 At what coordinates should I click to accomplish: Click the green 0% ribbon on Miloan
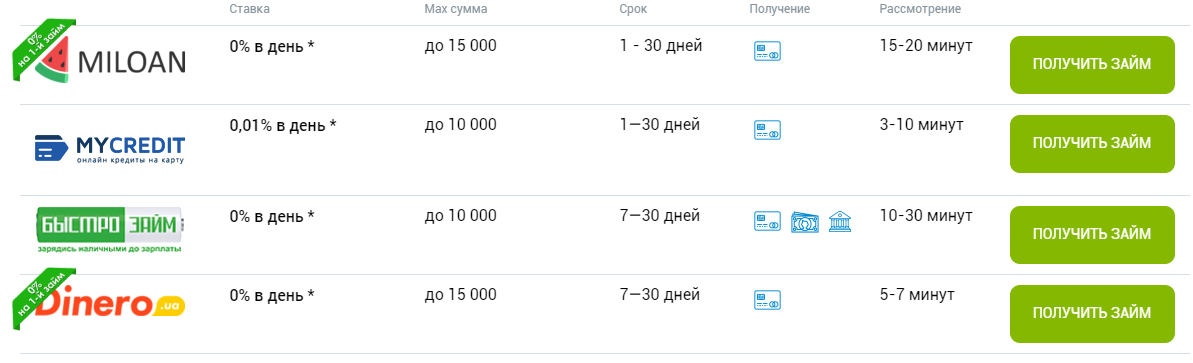[44, 49]
